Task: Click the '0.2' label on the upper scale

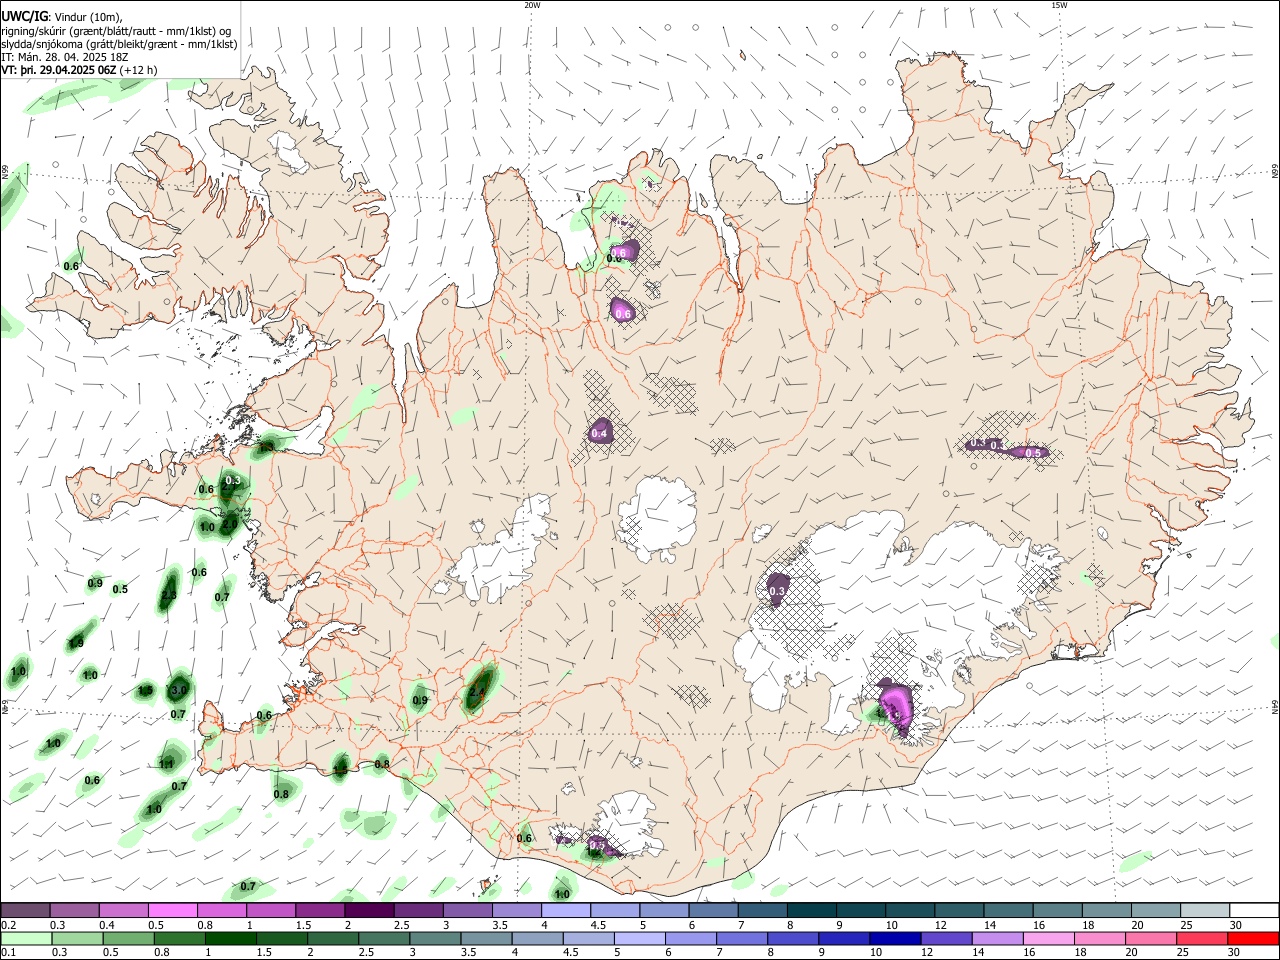Action: 8,925
